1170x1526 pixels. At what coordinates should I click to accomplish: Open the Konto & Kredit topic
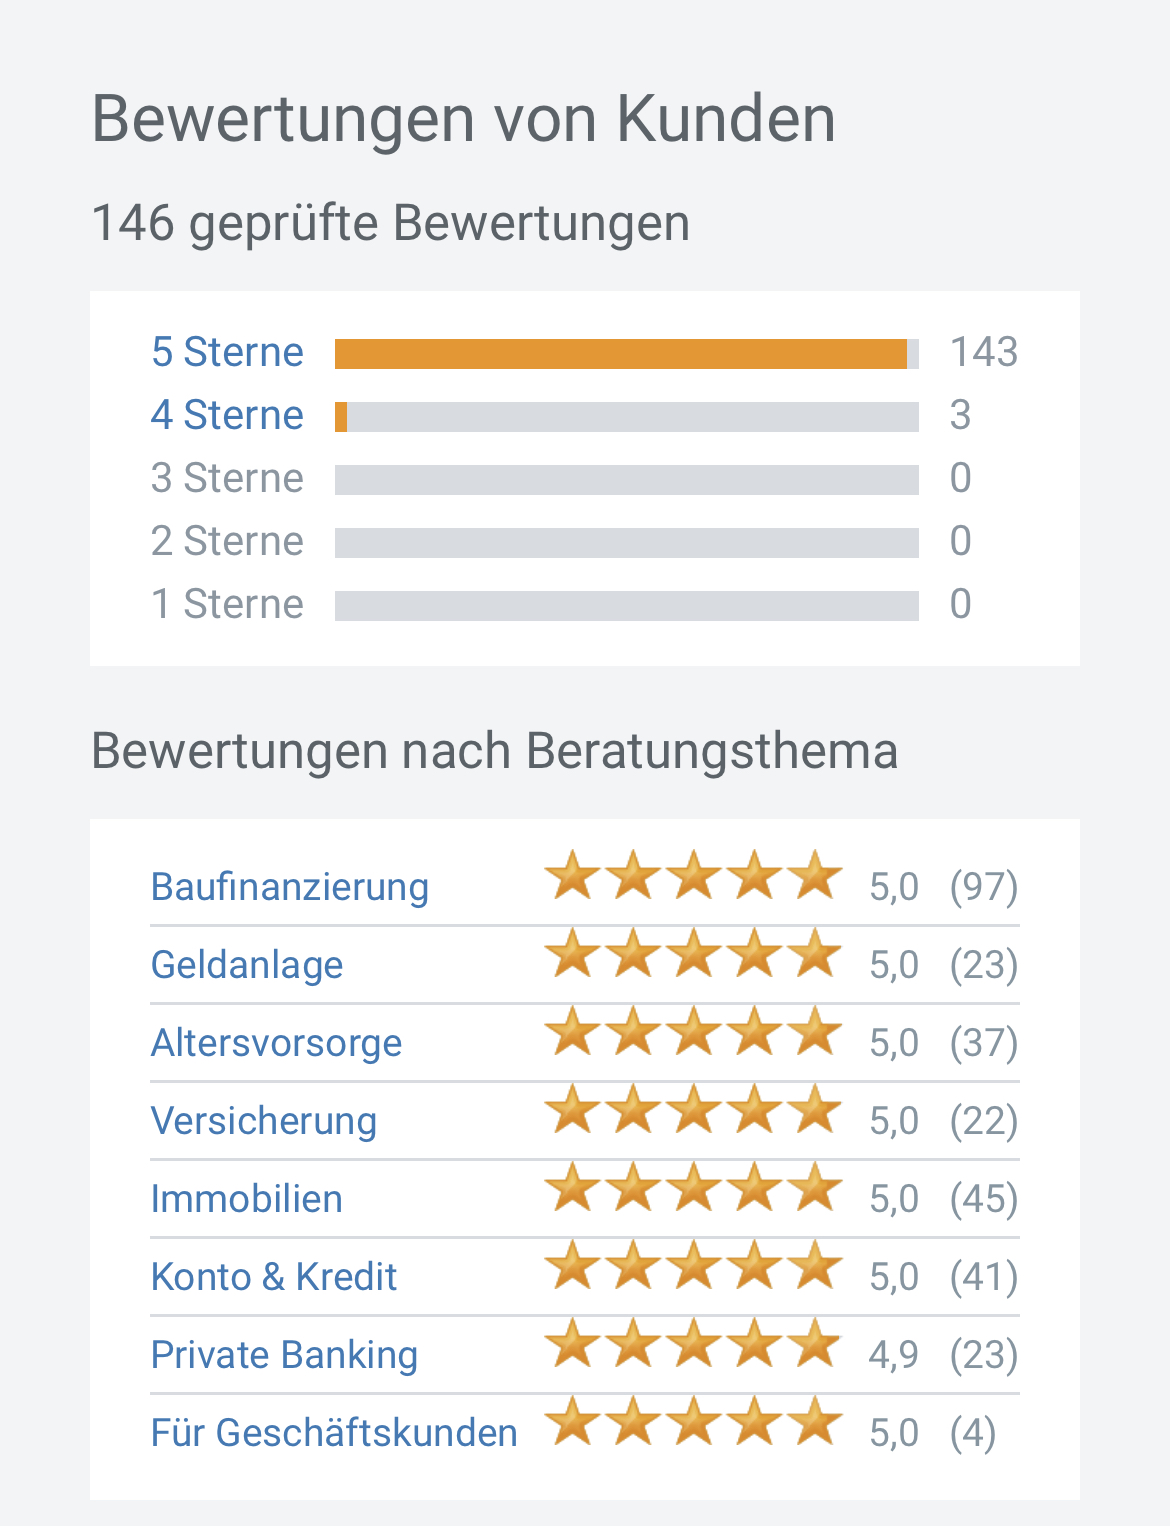pyautogui.click(x=274, y=1277)
